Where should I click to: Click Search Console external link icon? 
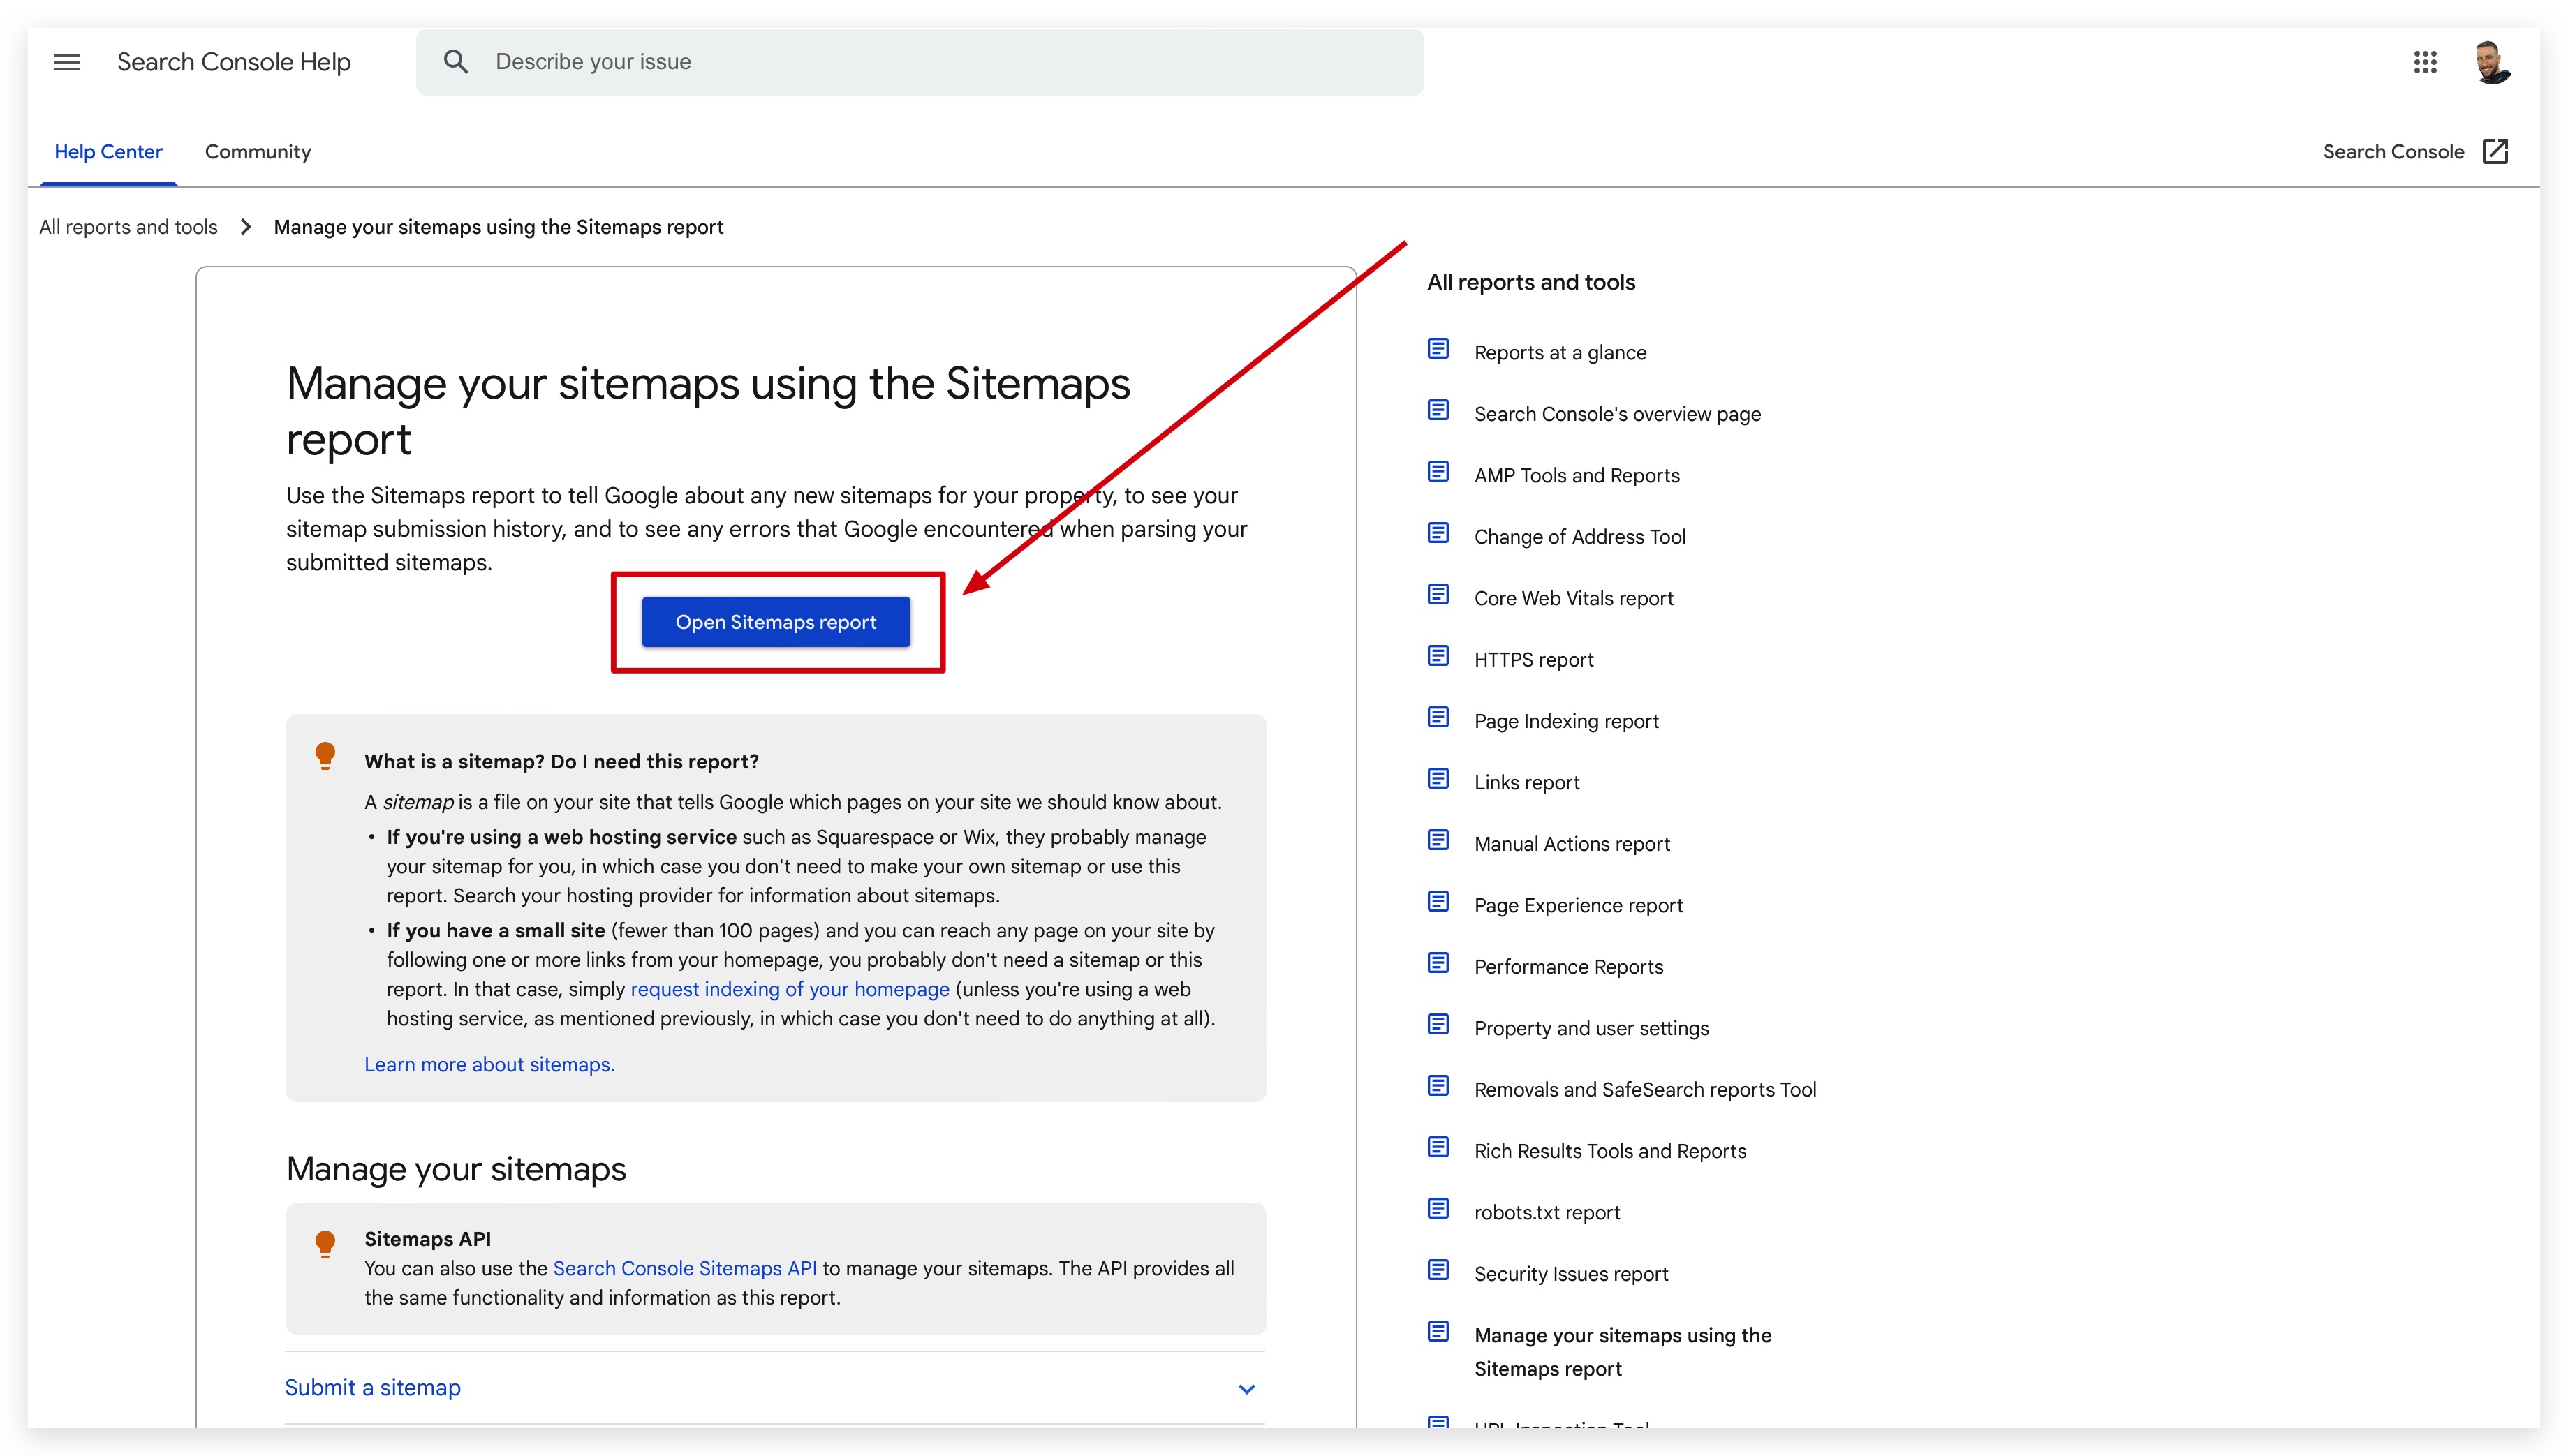2495,151
